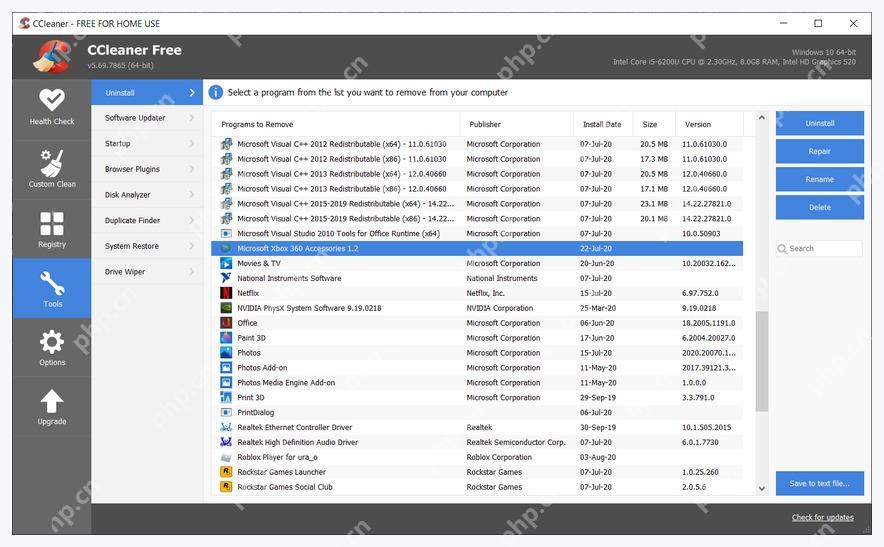
Task: Click the PrintDialog icon
Action: [226, 412]
